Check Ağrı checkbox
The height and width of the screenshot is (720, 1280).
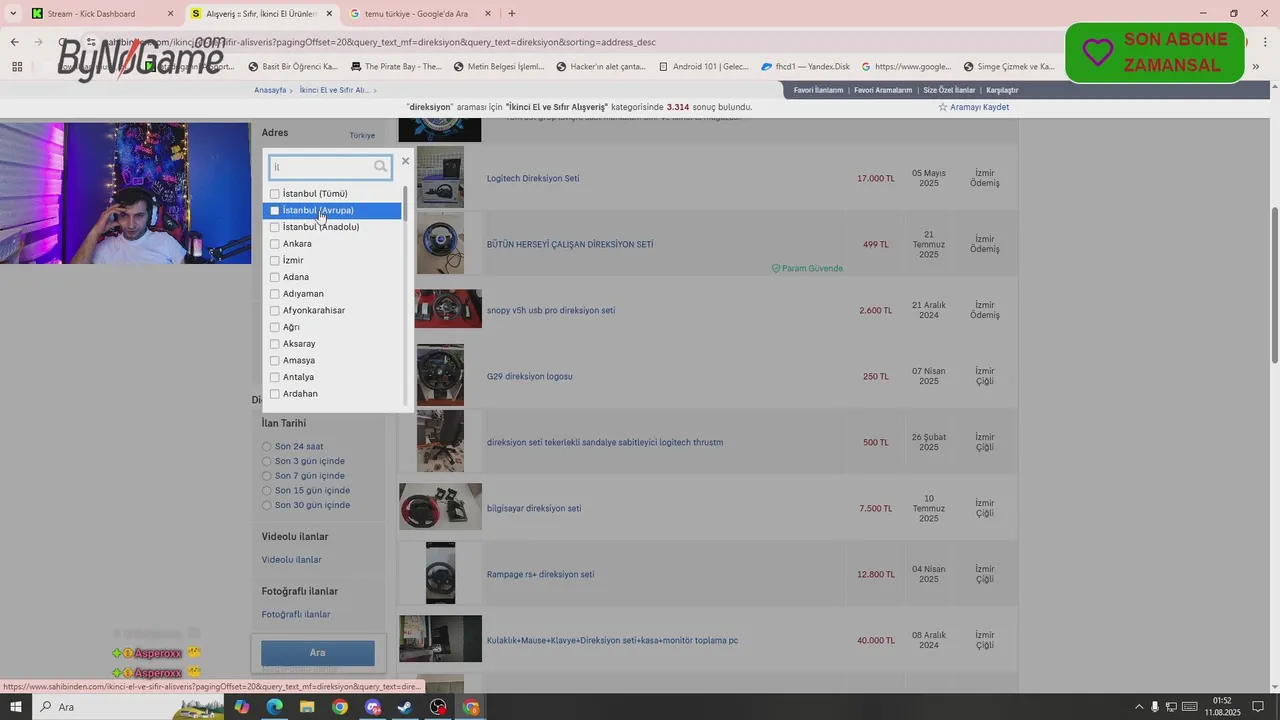pos(275,327)
